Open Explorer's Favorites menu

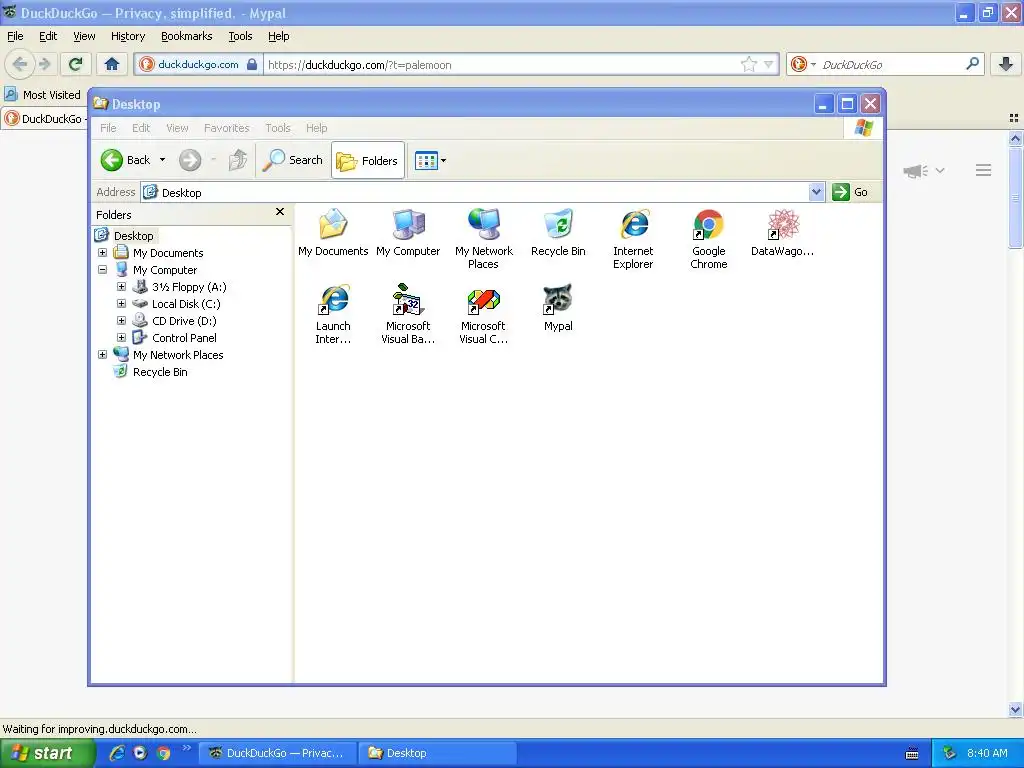click(227, 128)
